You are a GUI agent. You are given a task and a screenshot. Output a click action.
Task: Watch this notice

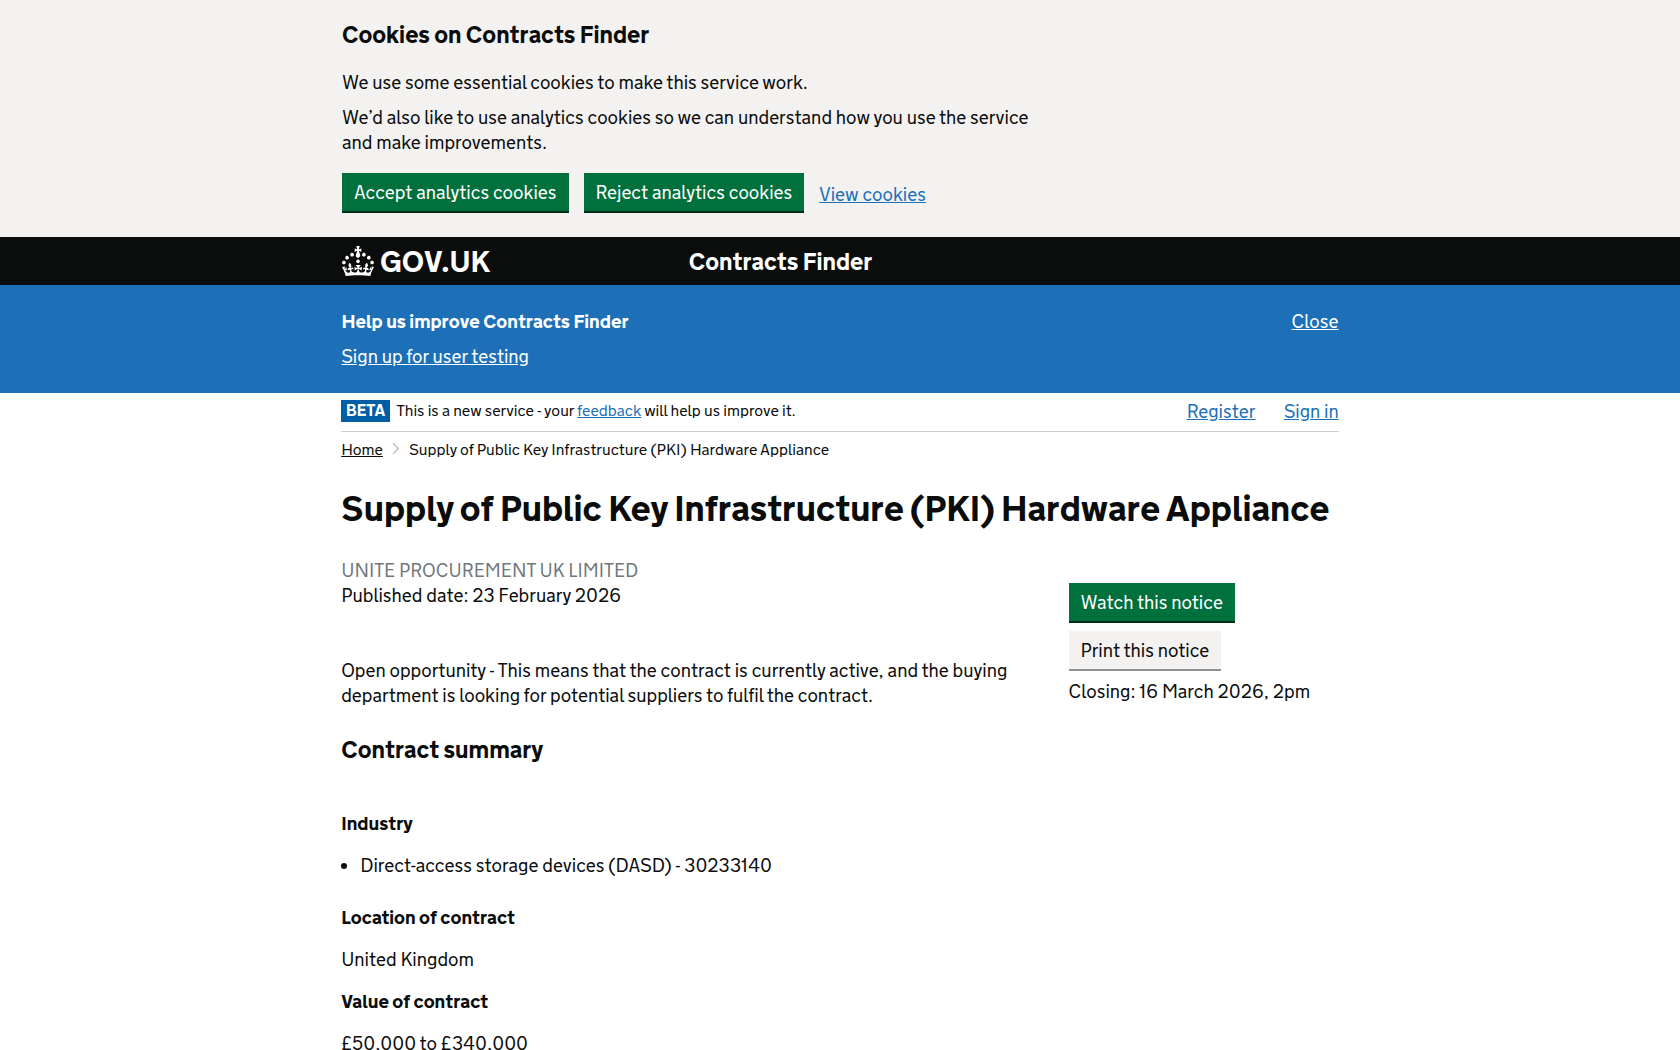coord(1151,603)
